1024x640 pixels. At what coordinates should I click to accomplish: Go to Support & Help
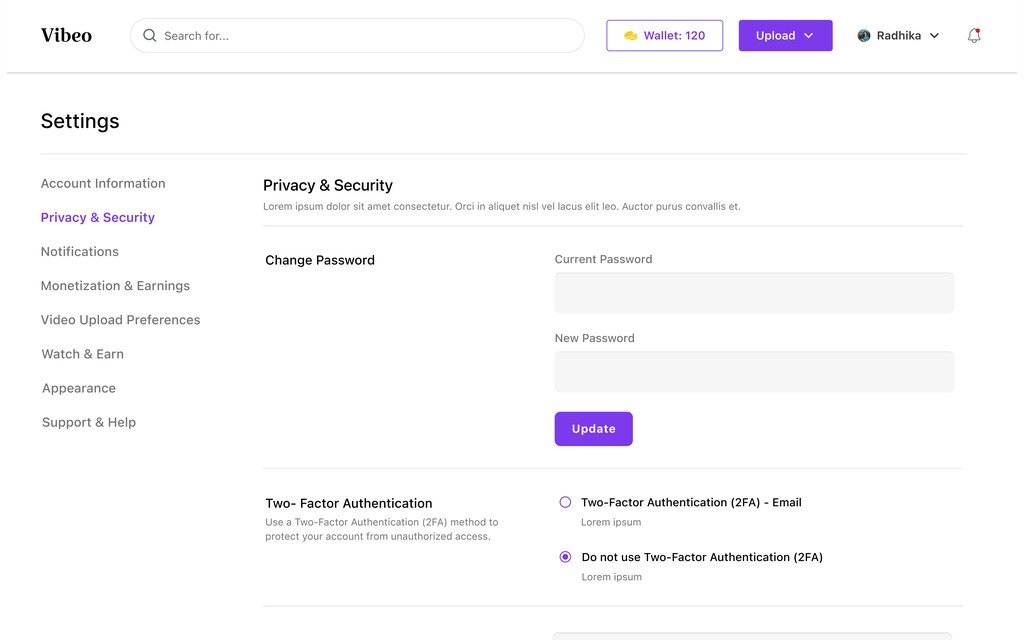[x=89, y=423]
